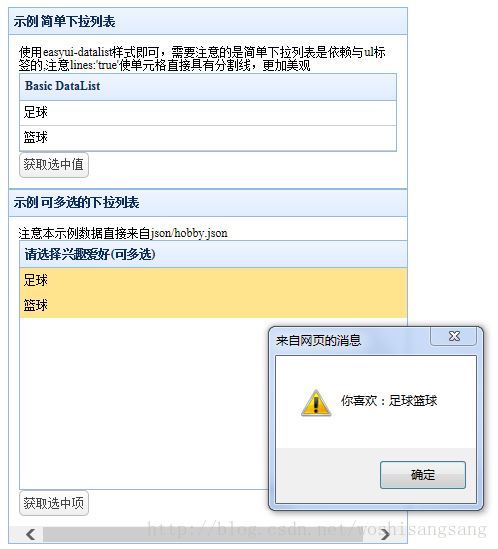Click the 确定 button in the dialog

click(423, 475)
